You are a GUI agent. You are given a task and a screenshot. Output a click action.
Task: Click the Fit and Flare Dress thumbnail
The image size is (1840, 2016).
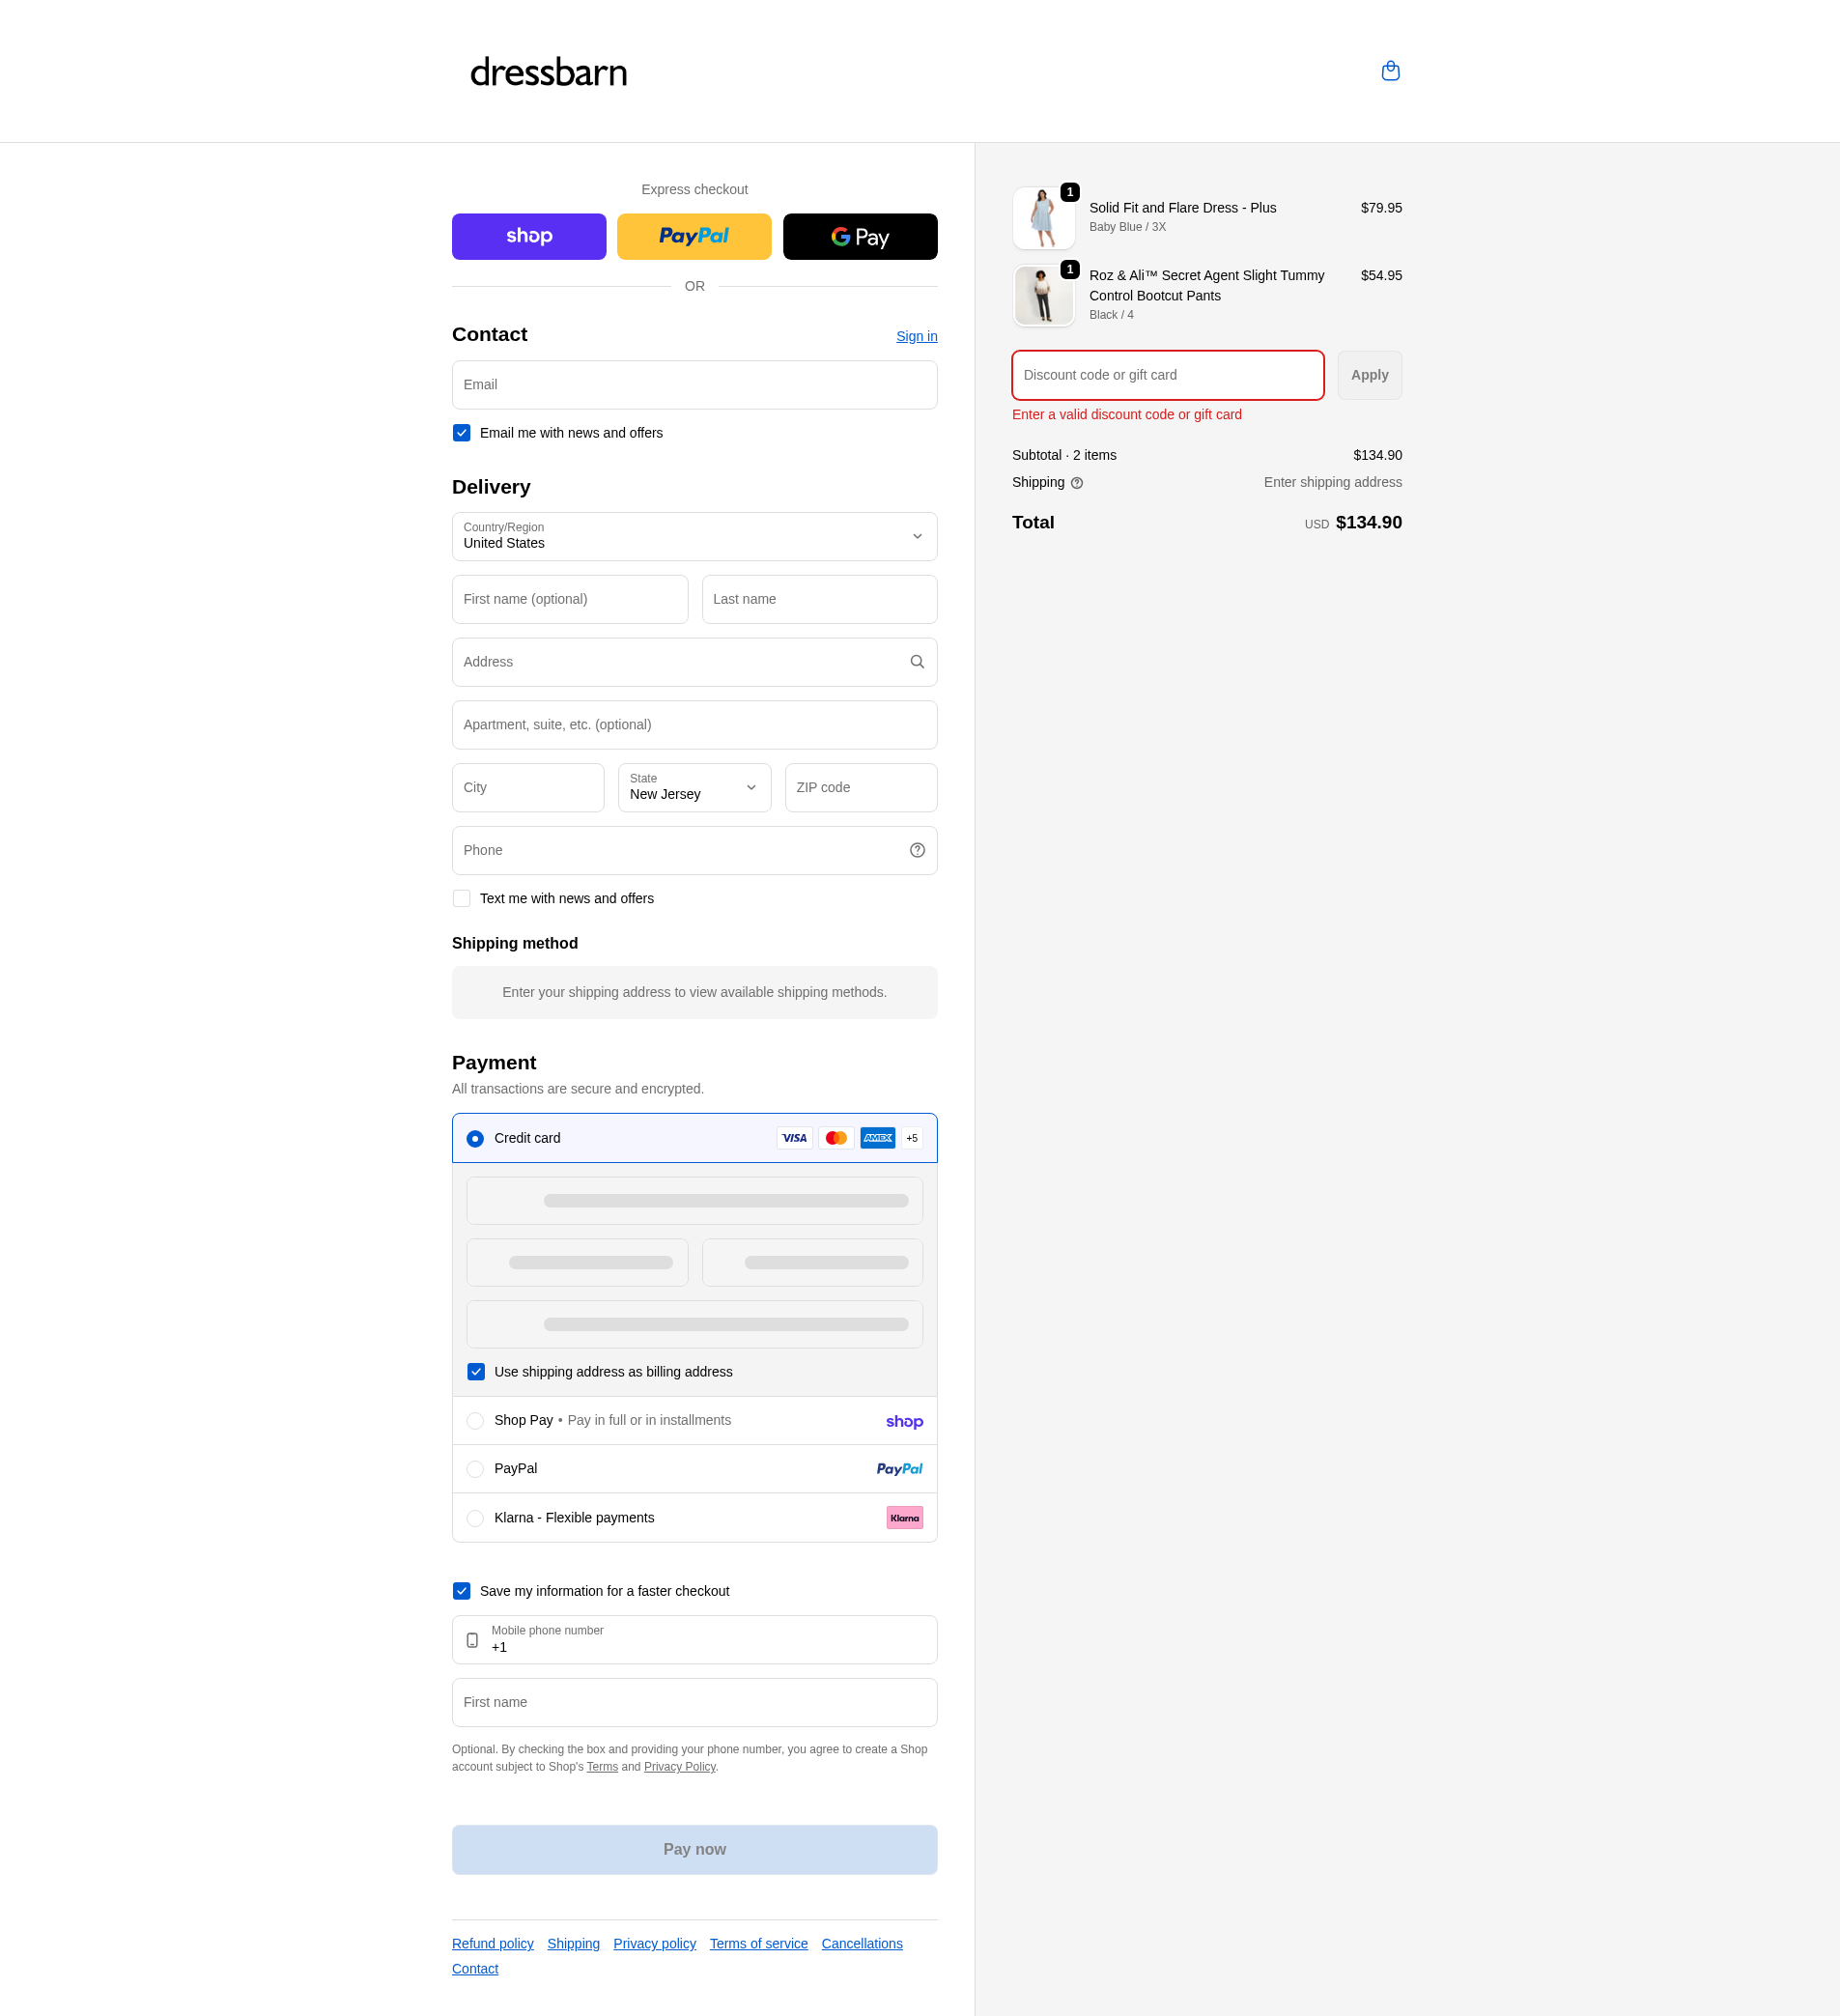click(x=1043, y=218)
